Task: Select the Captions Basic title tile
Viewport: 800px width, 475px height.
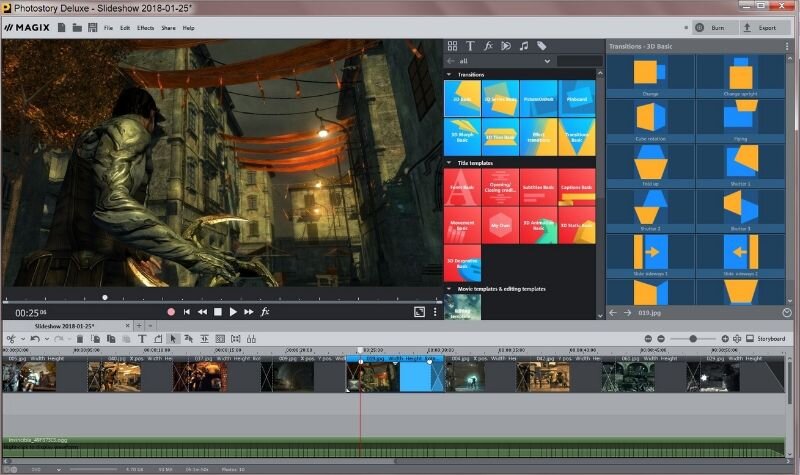Action: (x=577, y=187)
